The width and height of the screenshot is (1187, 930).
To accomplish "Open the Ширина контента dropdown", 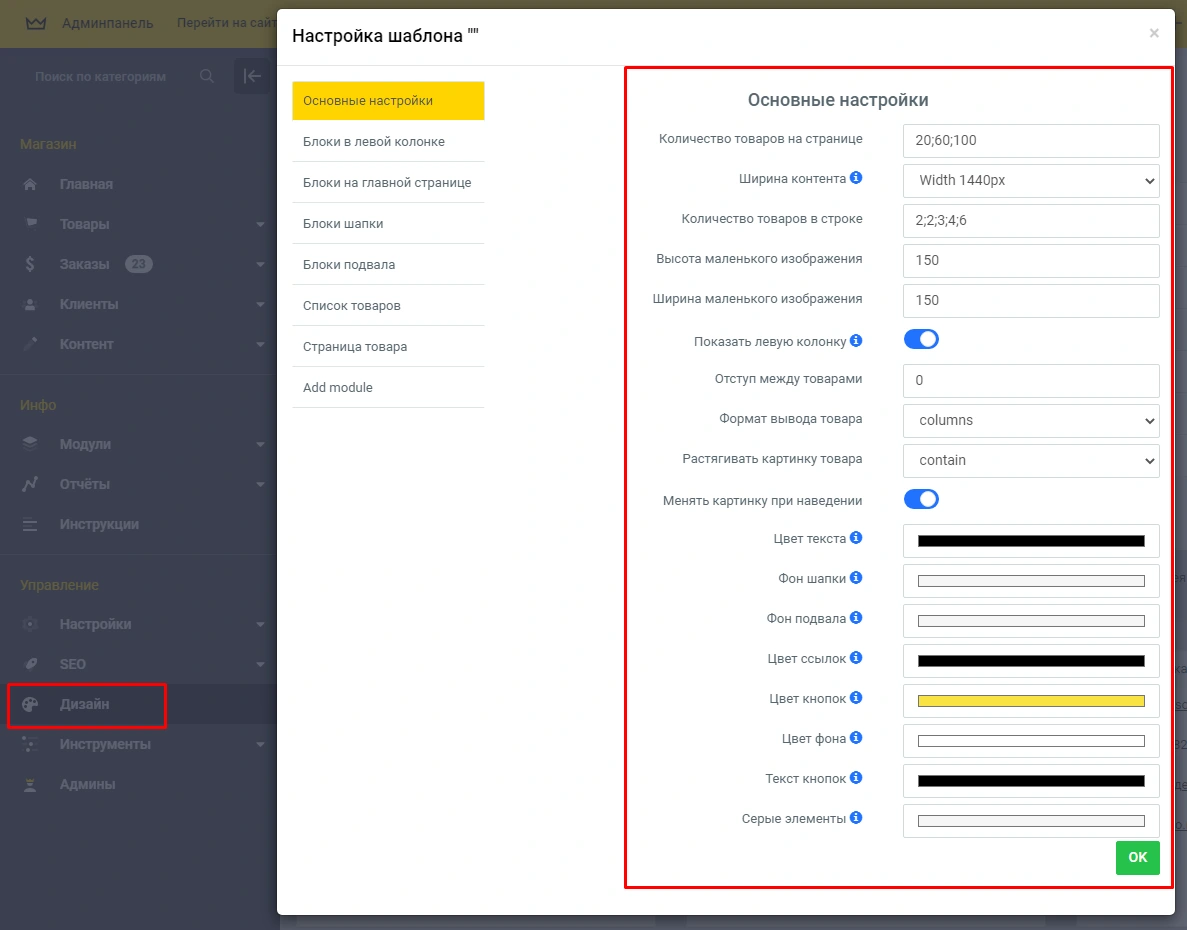I will 1030,181.
